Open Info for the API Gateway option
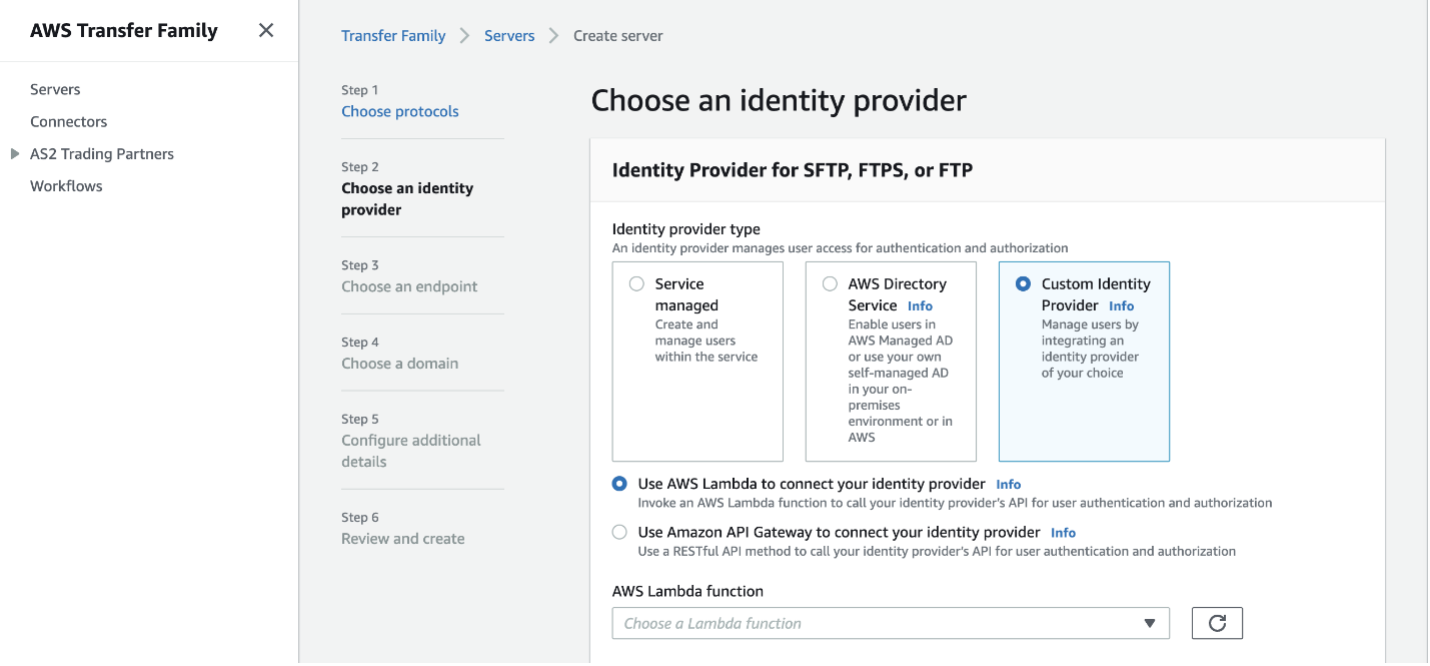Viewport: 1430px width, 666px height. (1063, 532)
